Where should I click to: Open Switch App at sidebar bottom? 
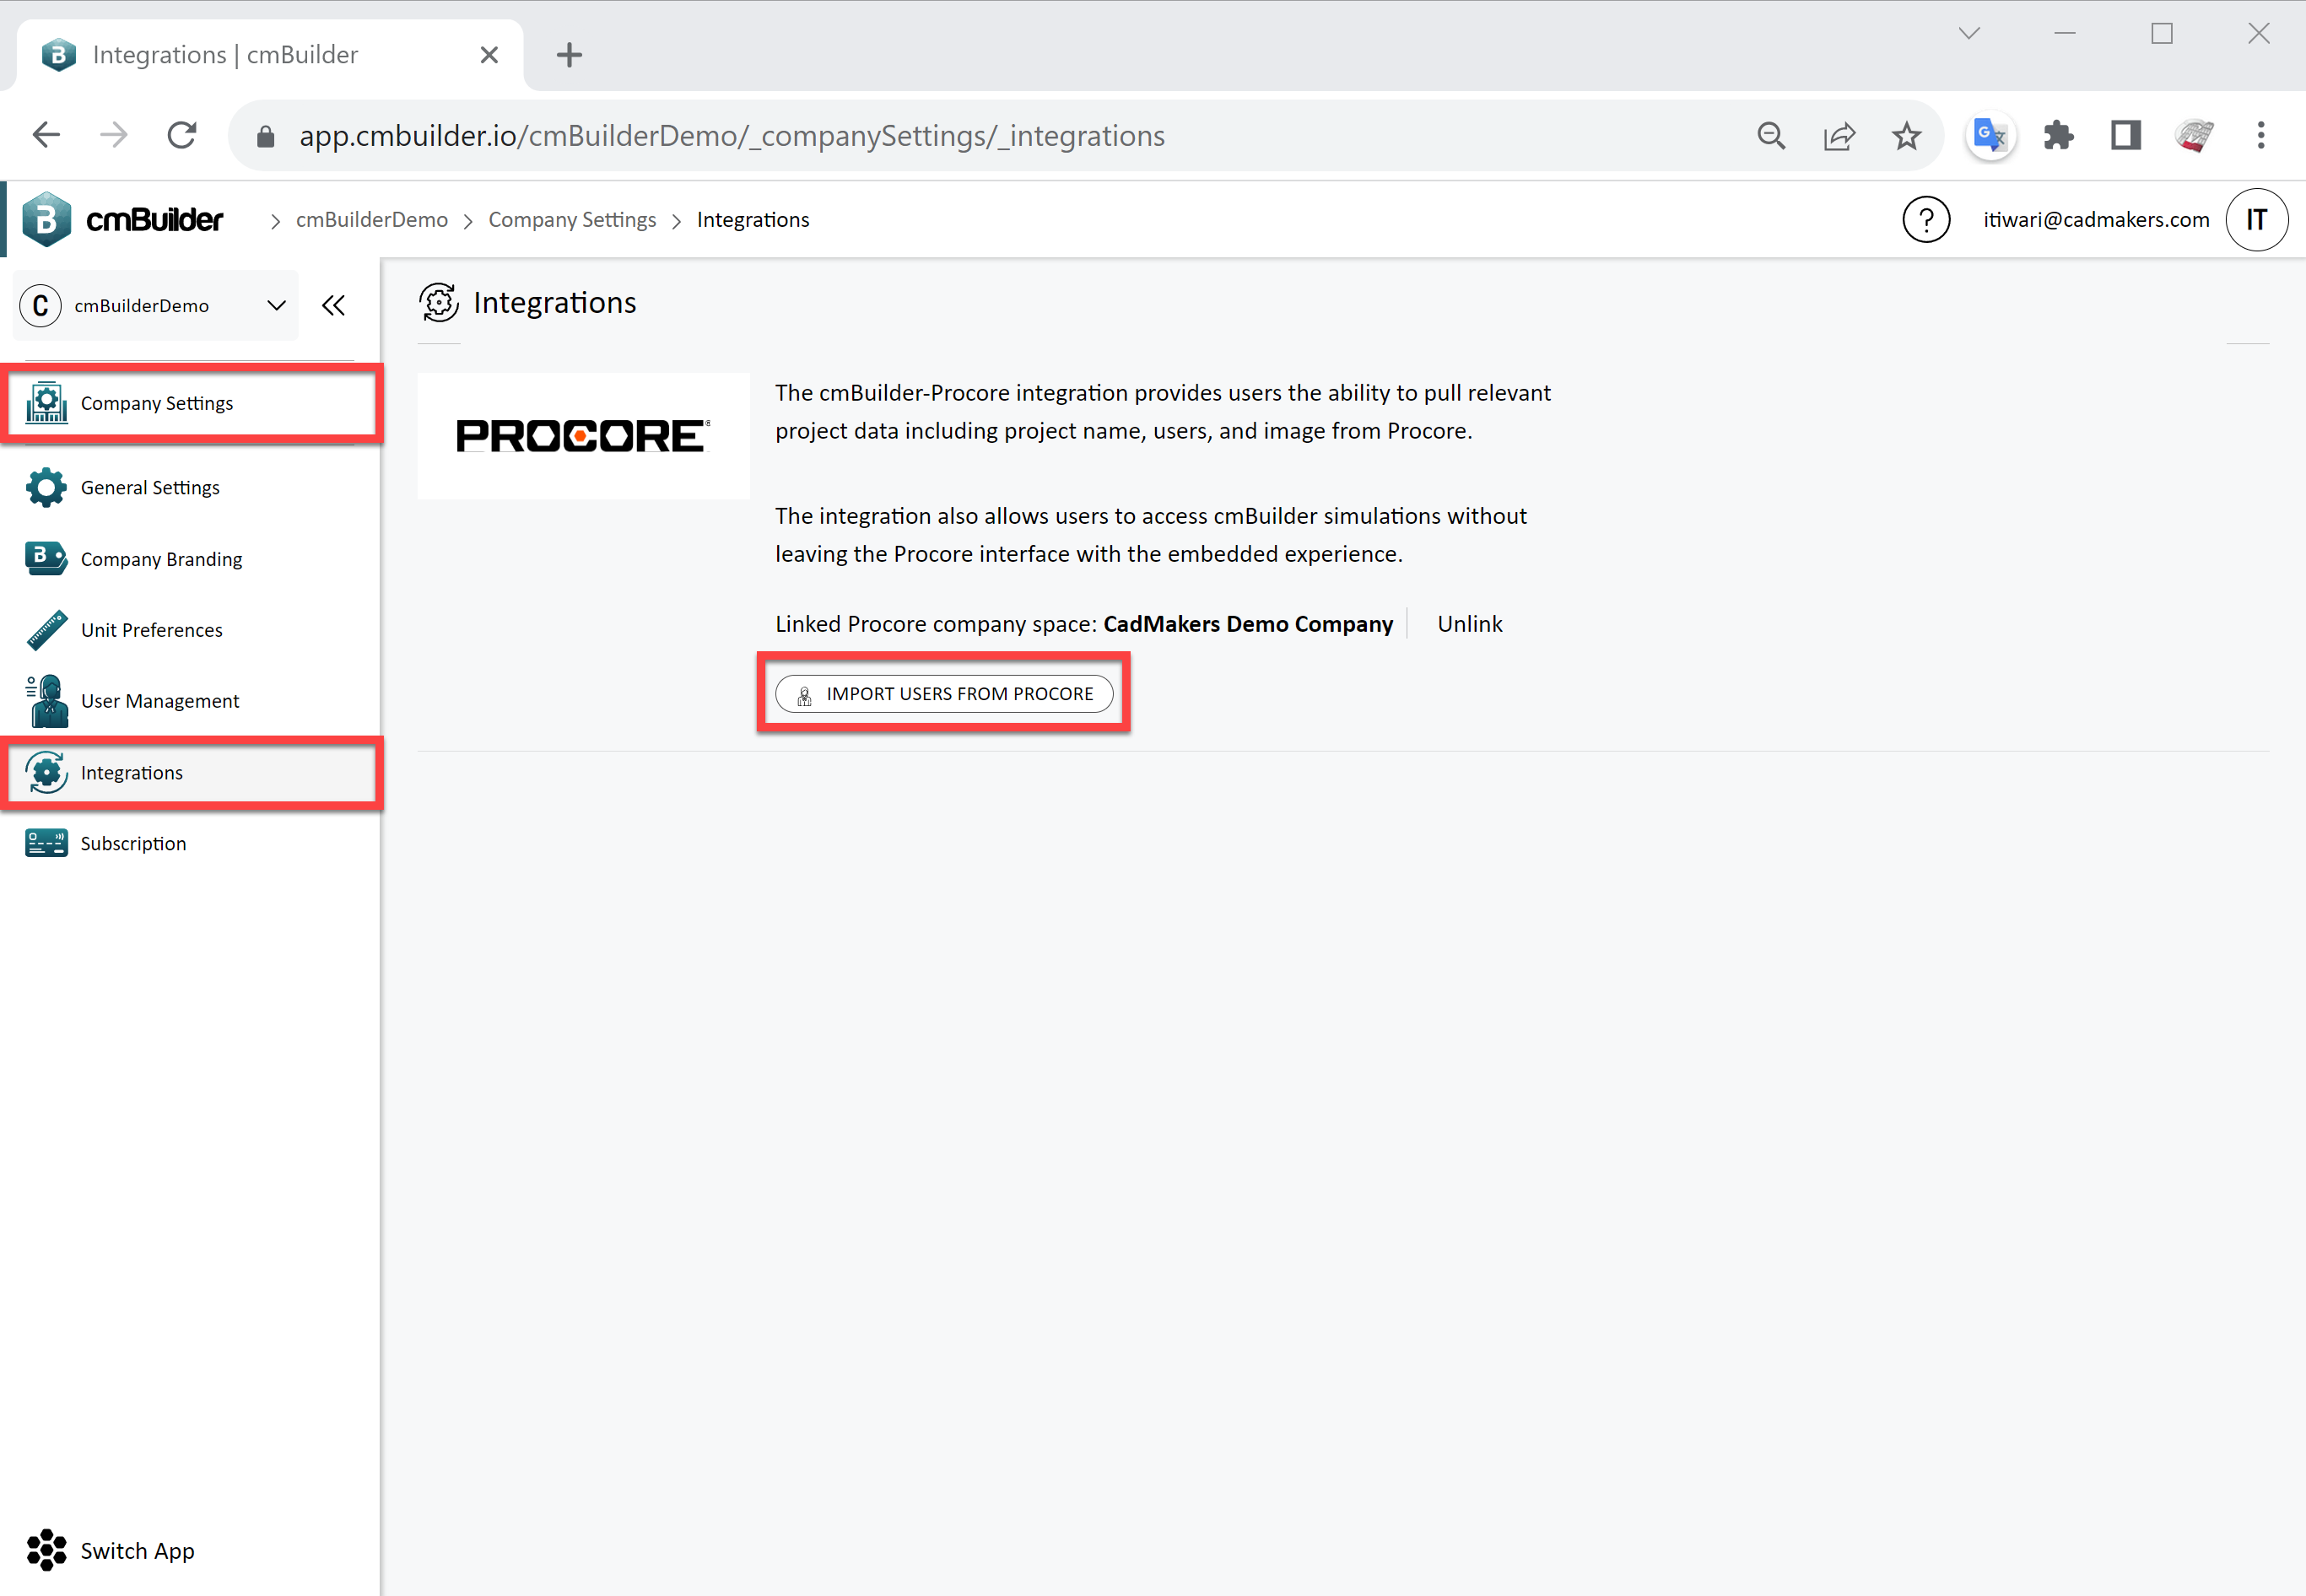110,1551
